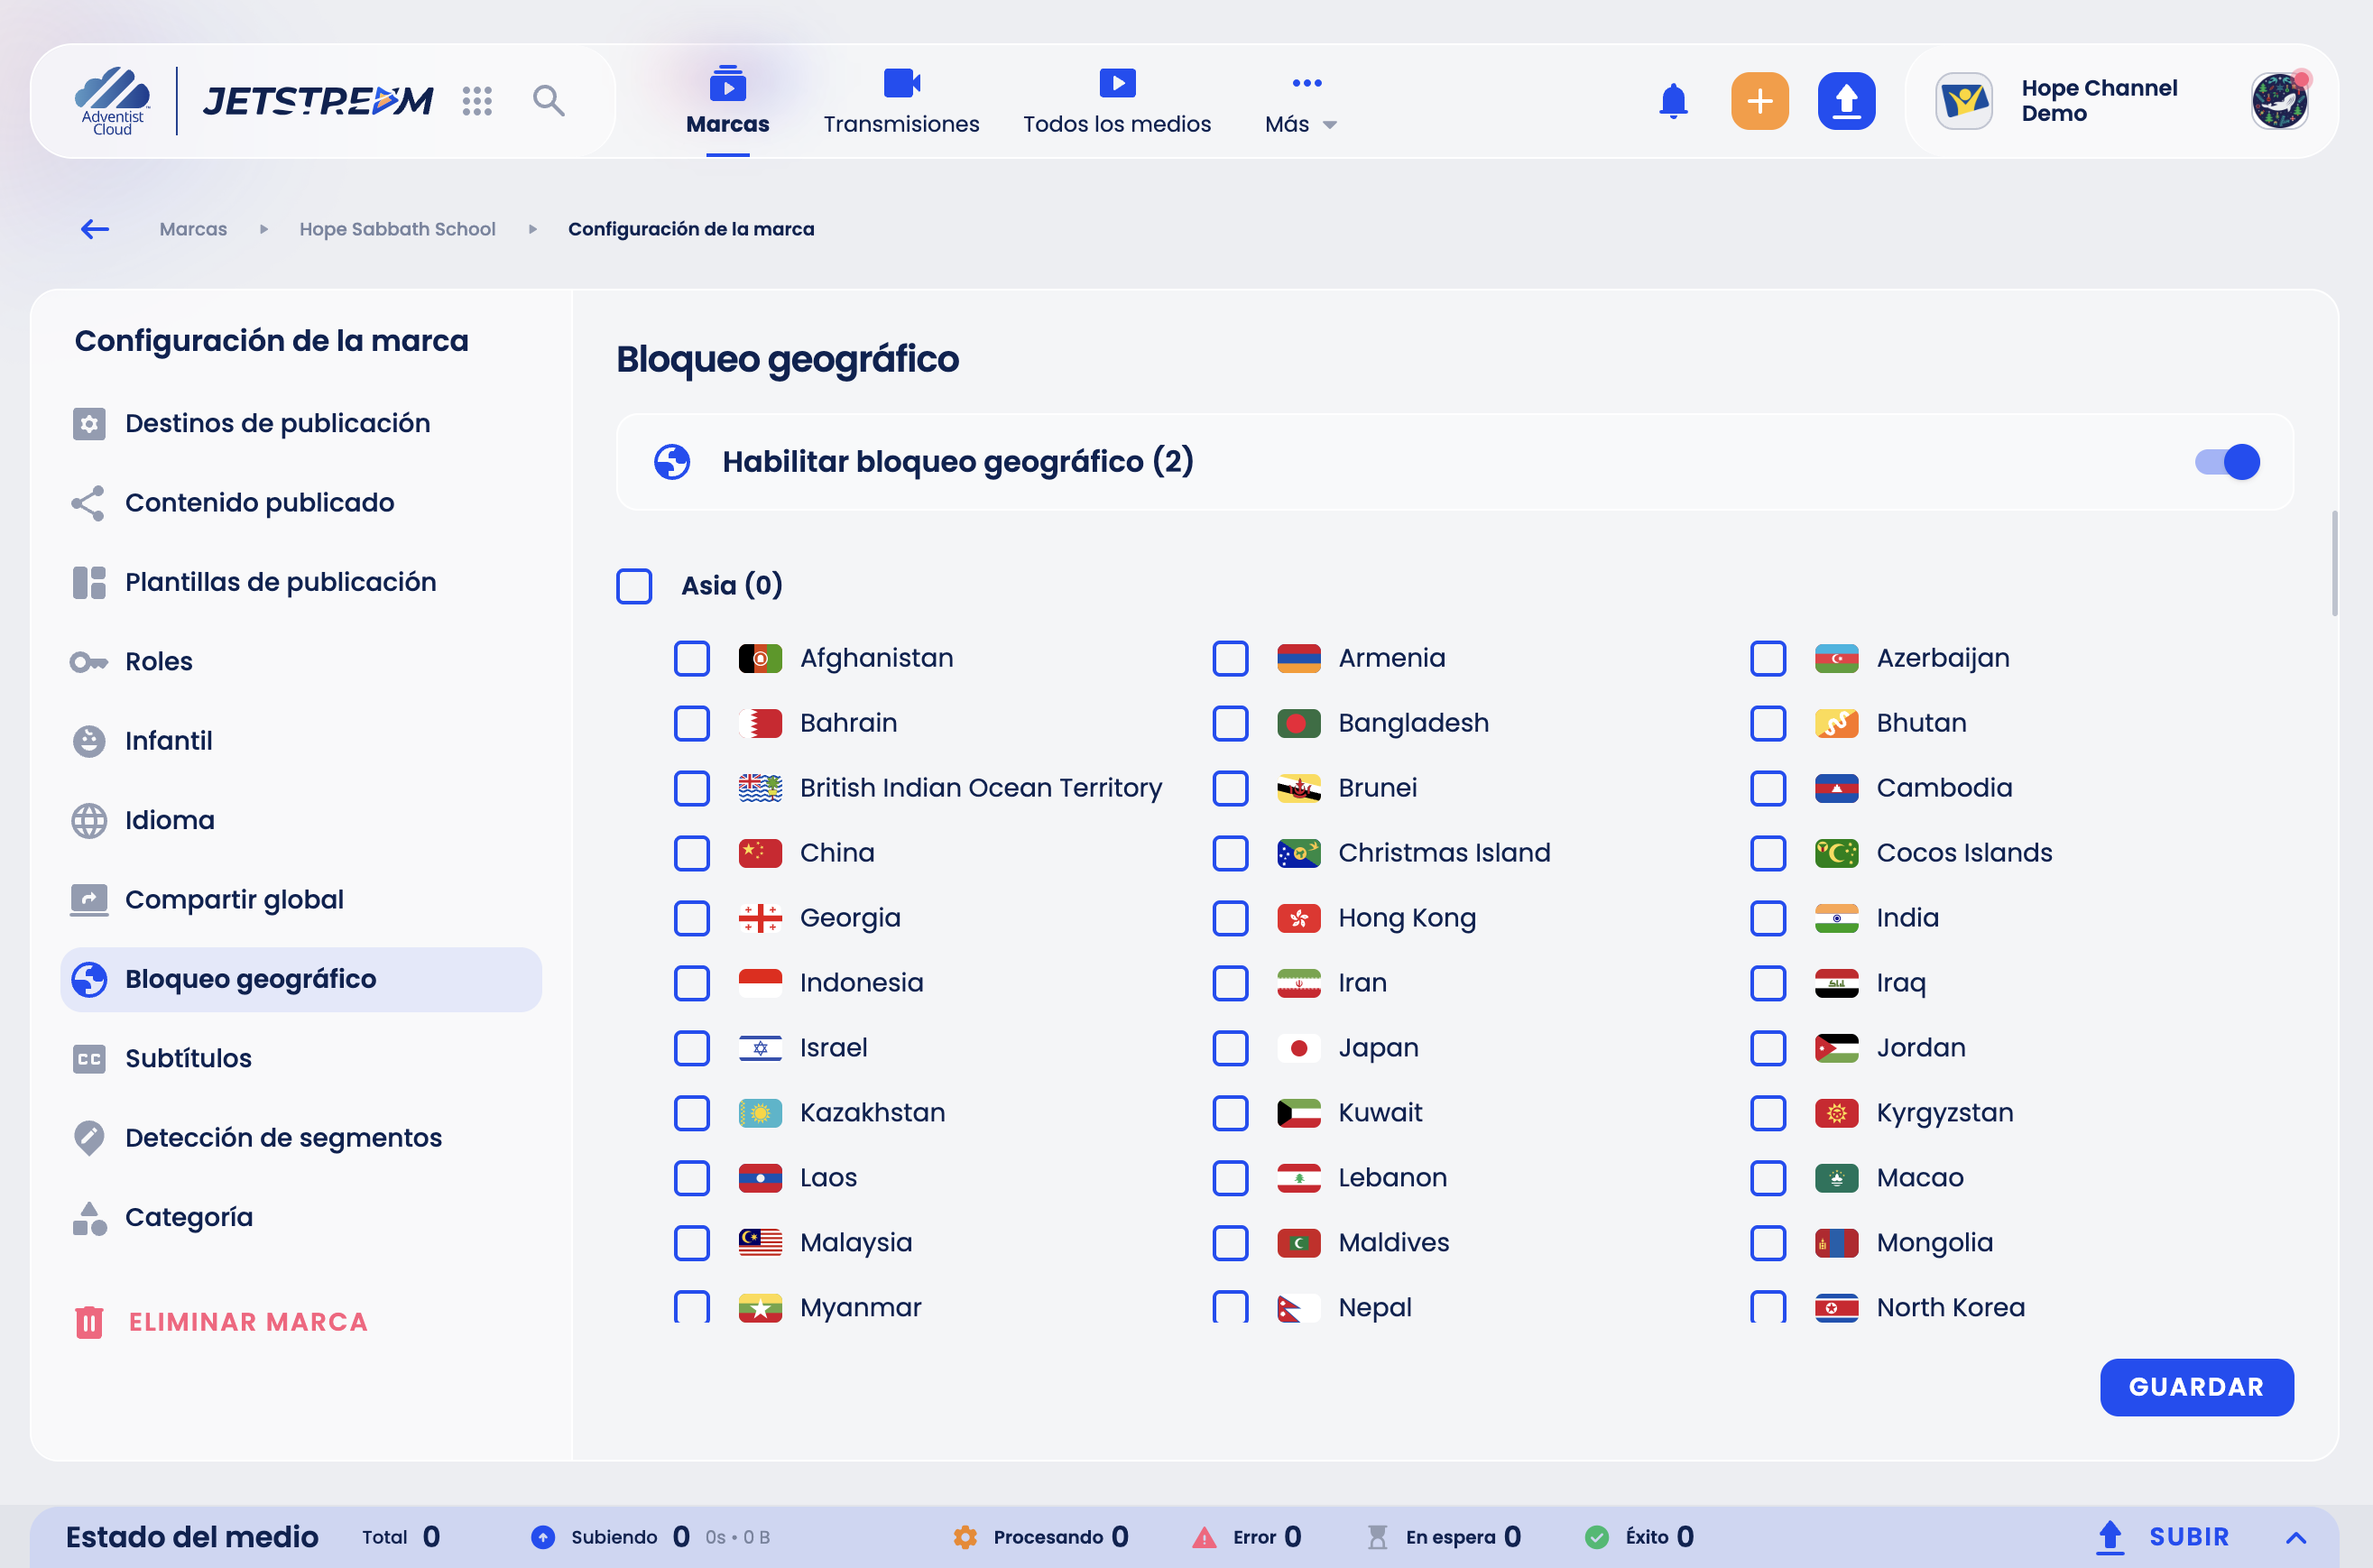Click the SUBIR button in status bar

(x=2163, y=1537)
